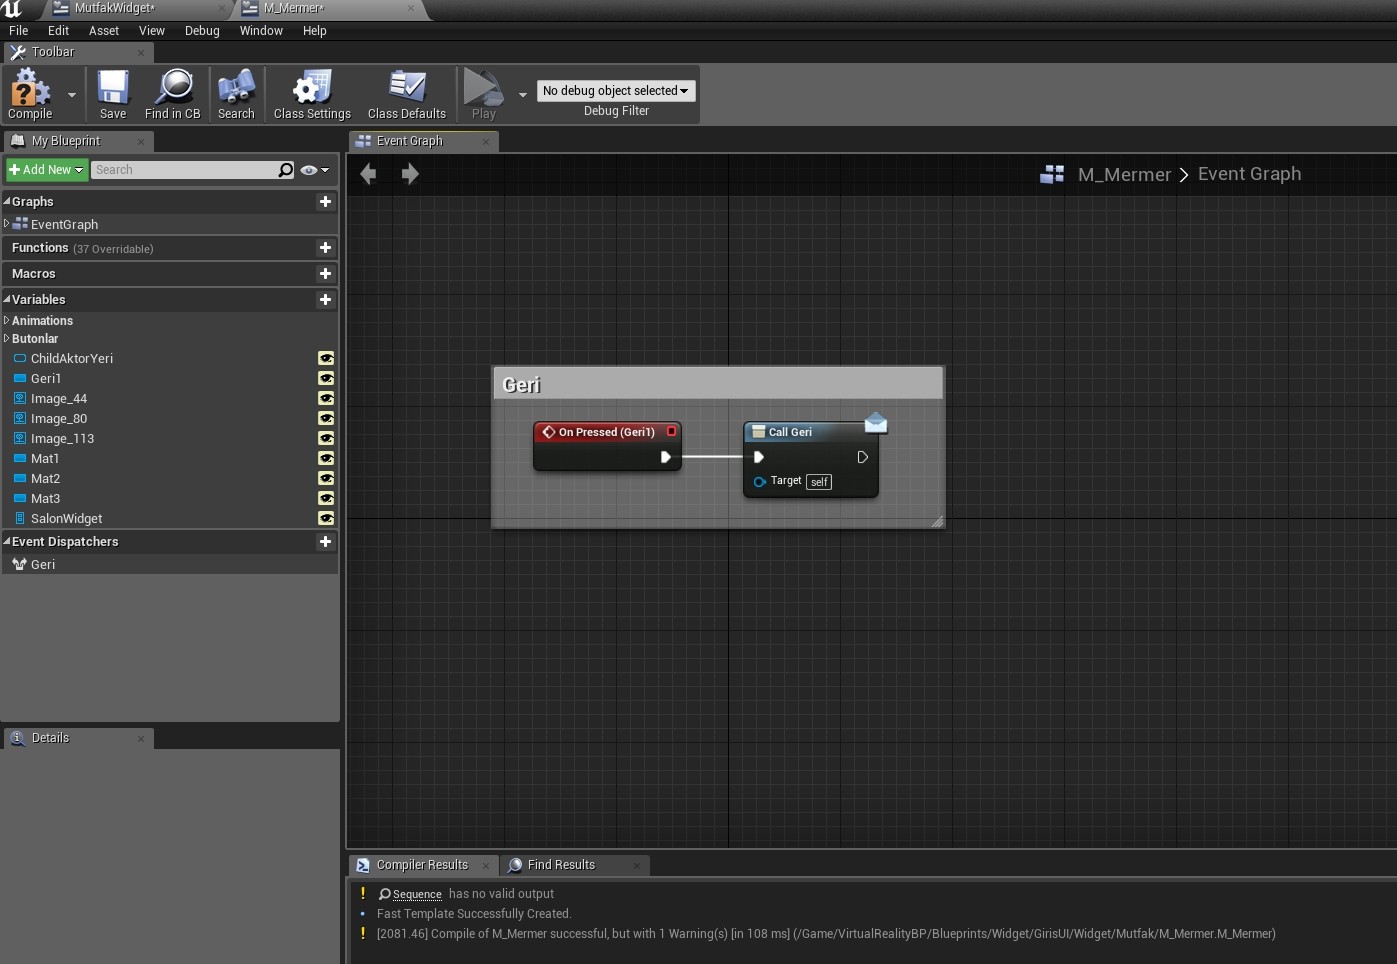Expand the EventGraph tree item

7,224
